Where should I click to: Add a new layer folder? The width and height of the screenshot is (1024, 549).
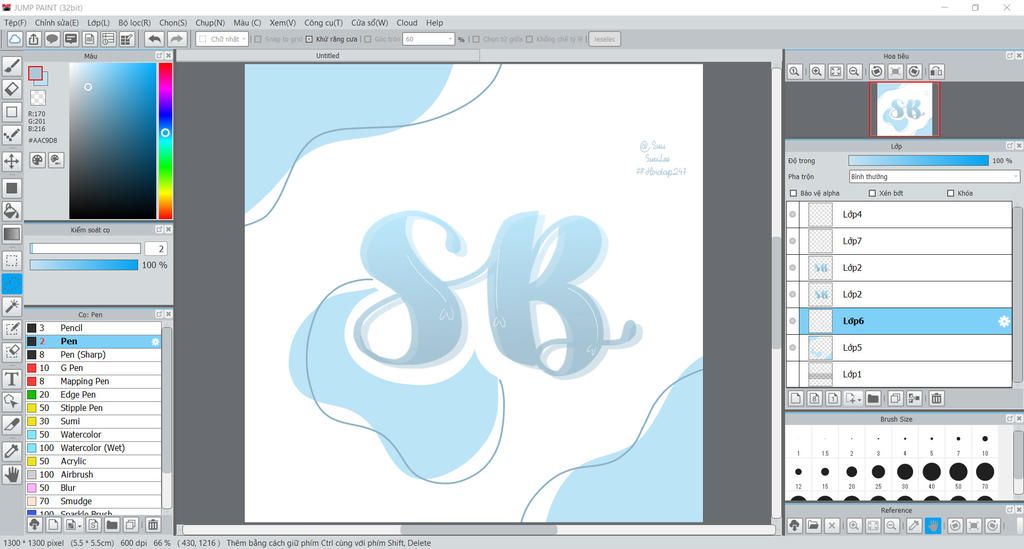[x=873, y=398]
